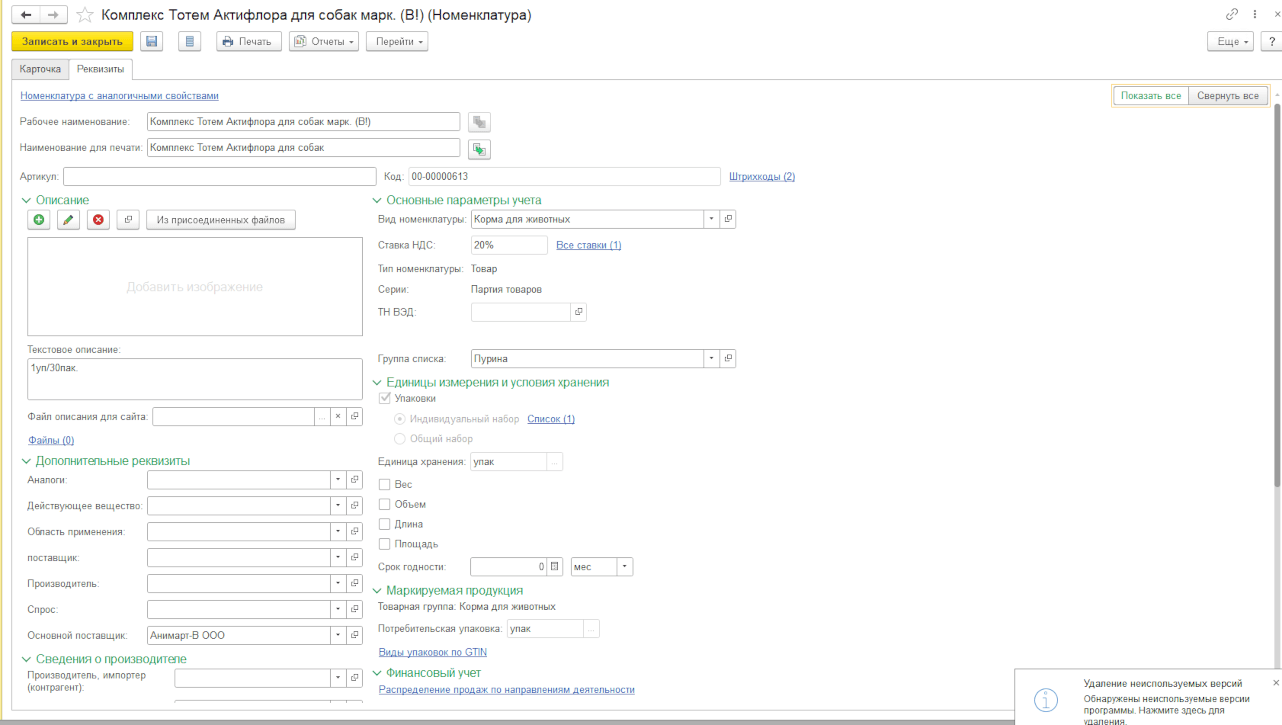The width and height of the screenshot is (1282, 725).
Task: Click the Записать и закрыть button
Action: [71, 41]
